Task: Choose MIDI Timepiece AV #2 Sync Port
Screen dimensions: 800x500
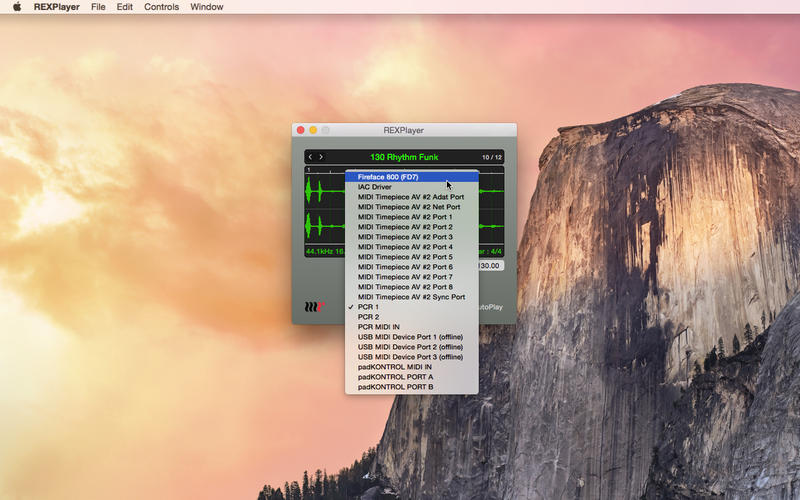Action: (412, 297)
